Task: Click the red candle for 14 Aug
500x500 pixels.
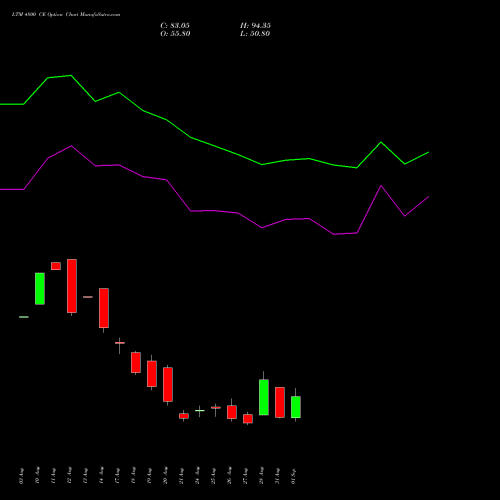Action: 104,308
